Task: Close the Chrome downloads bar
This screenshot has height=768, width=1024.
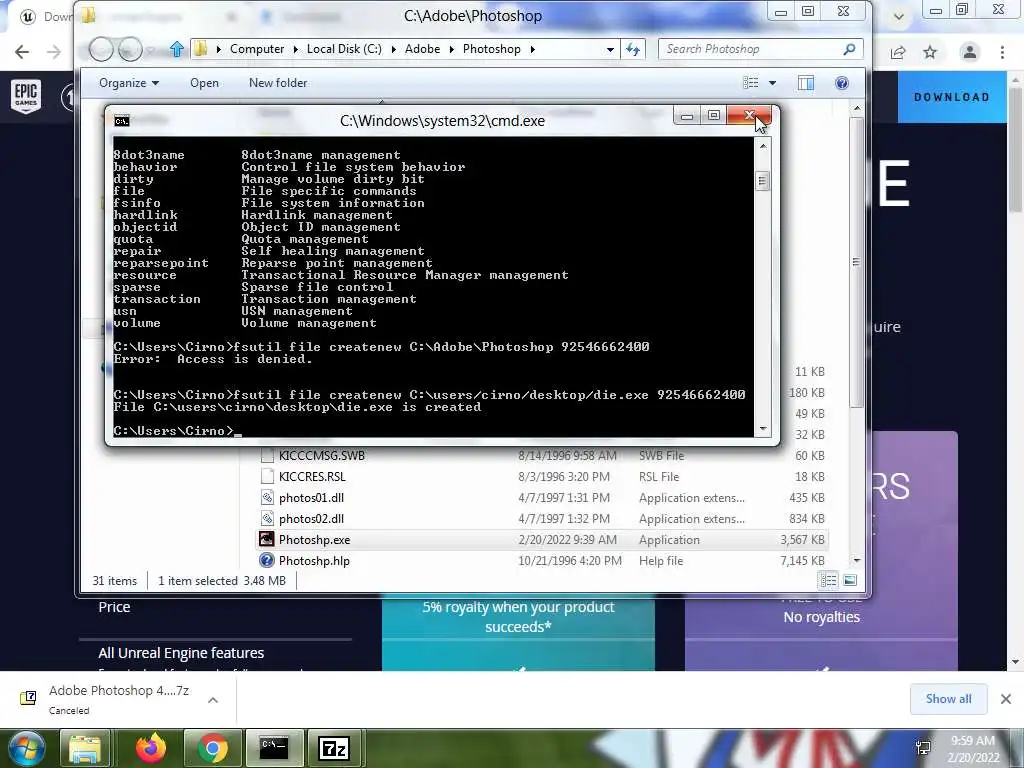Action: [1006, 699]
